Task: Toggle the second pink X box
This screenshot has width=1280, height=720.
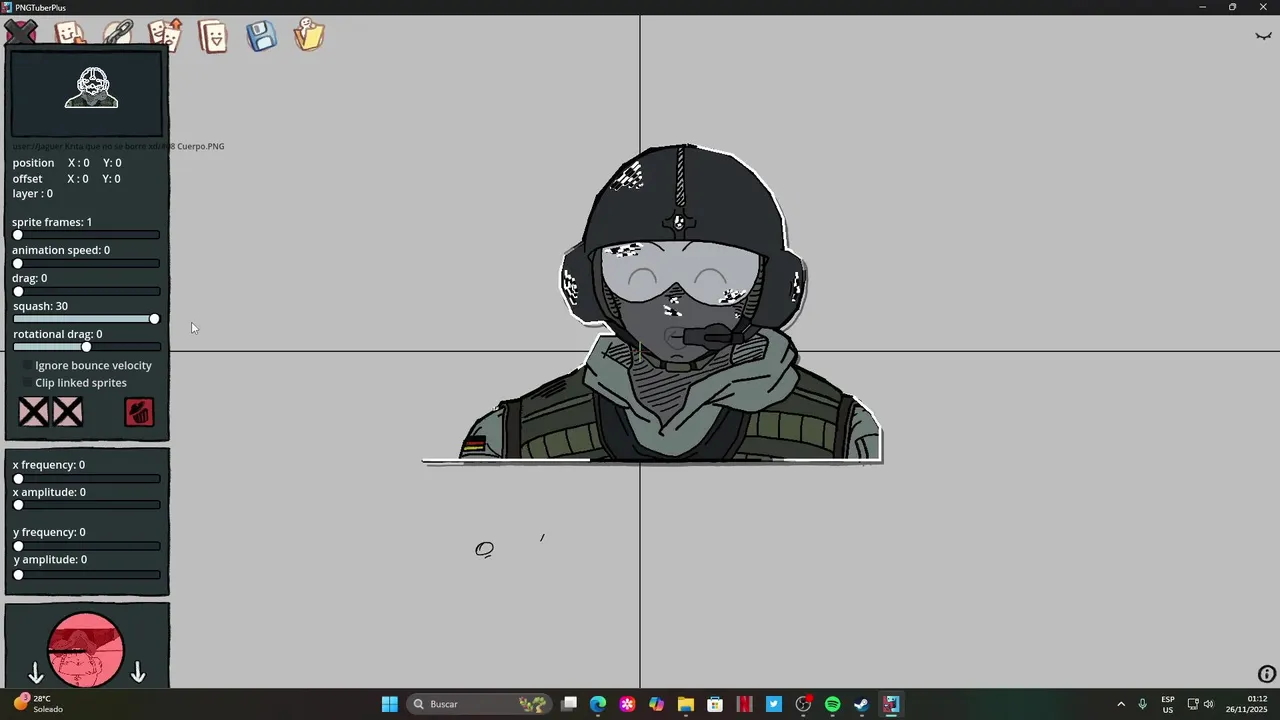Action: [68, 412]
